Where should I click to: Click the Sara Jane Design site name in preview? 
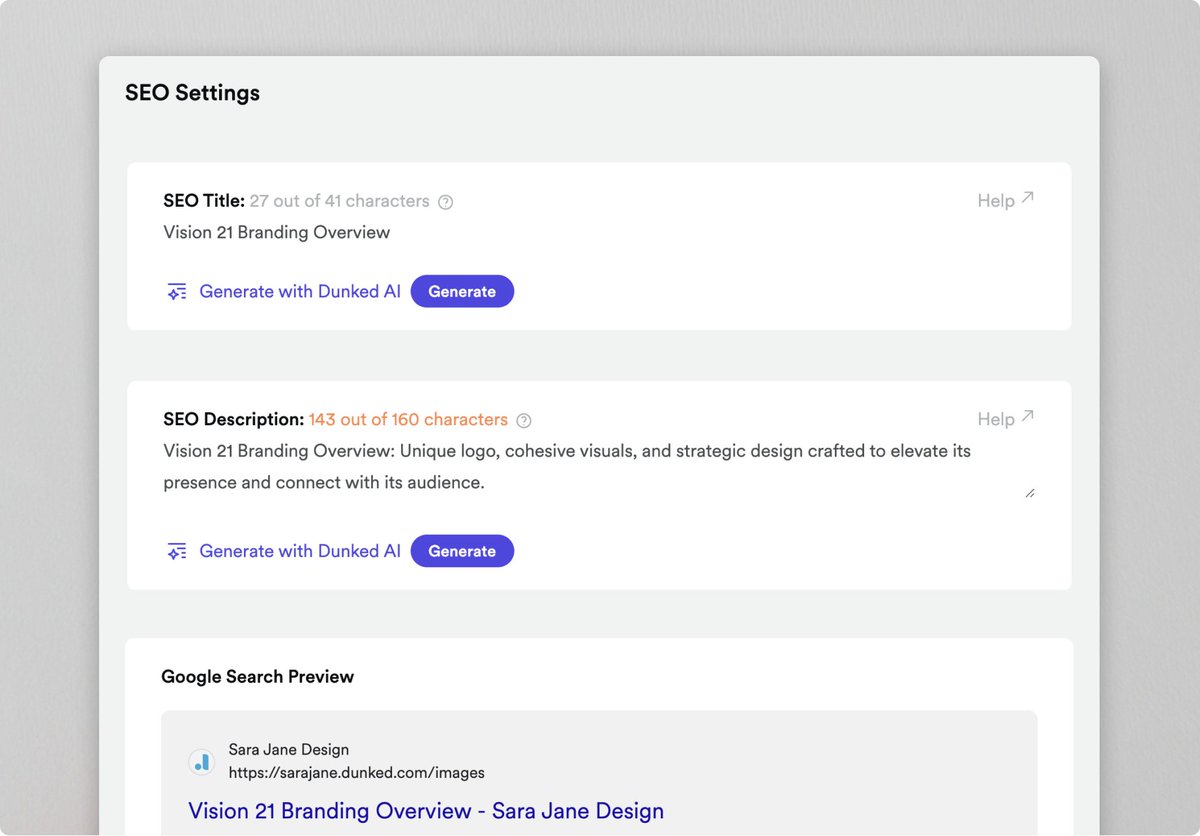288,750
